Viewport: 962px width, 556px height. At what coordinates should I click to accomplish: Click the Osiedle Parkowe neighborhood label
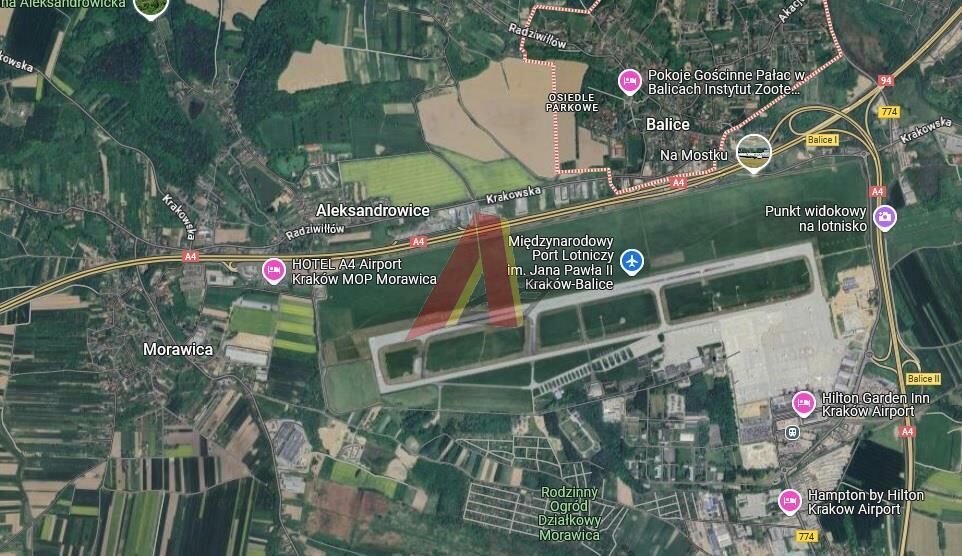pos(572,102)
